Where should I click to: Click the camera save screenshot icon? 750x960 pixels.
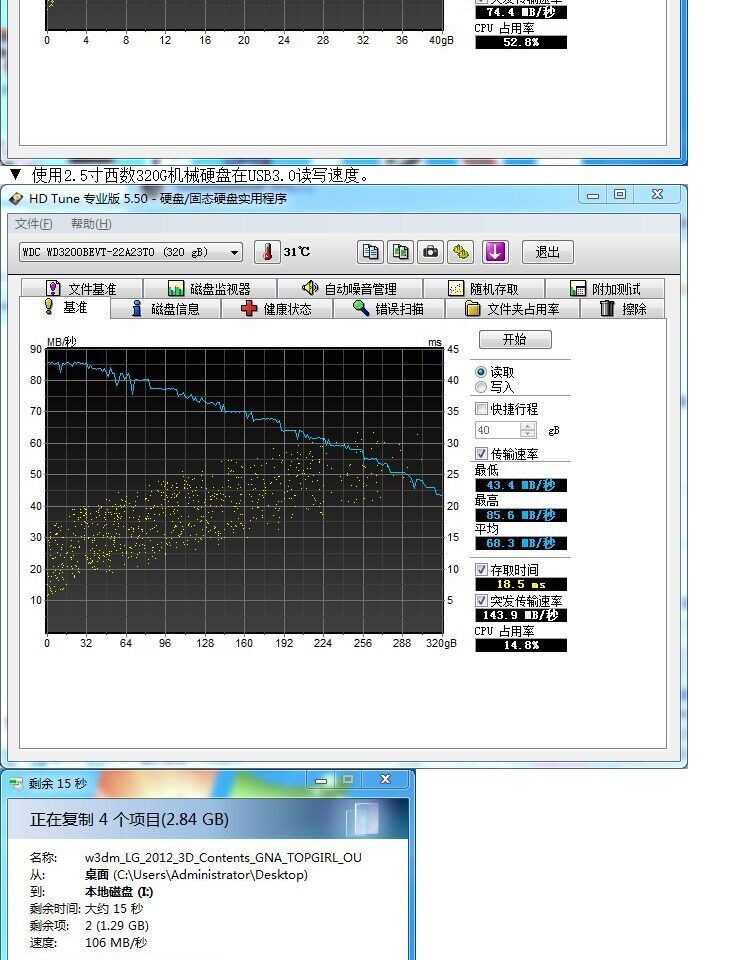point(430,252)
